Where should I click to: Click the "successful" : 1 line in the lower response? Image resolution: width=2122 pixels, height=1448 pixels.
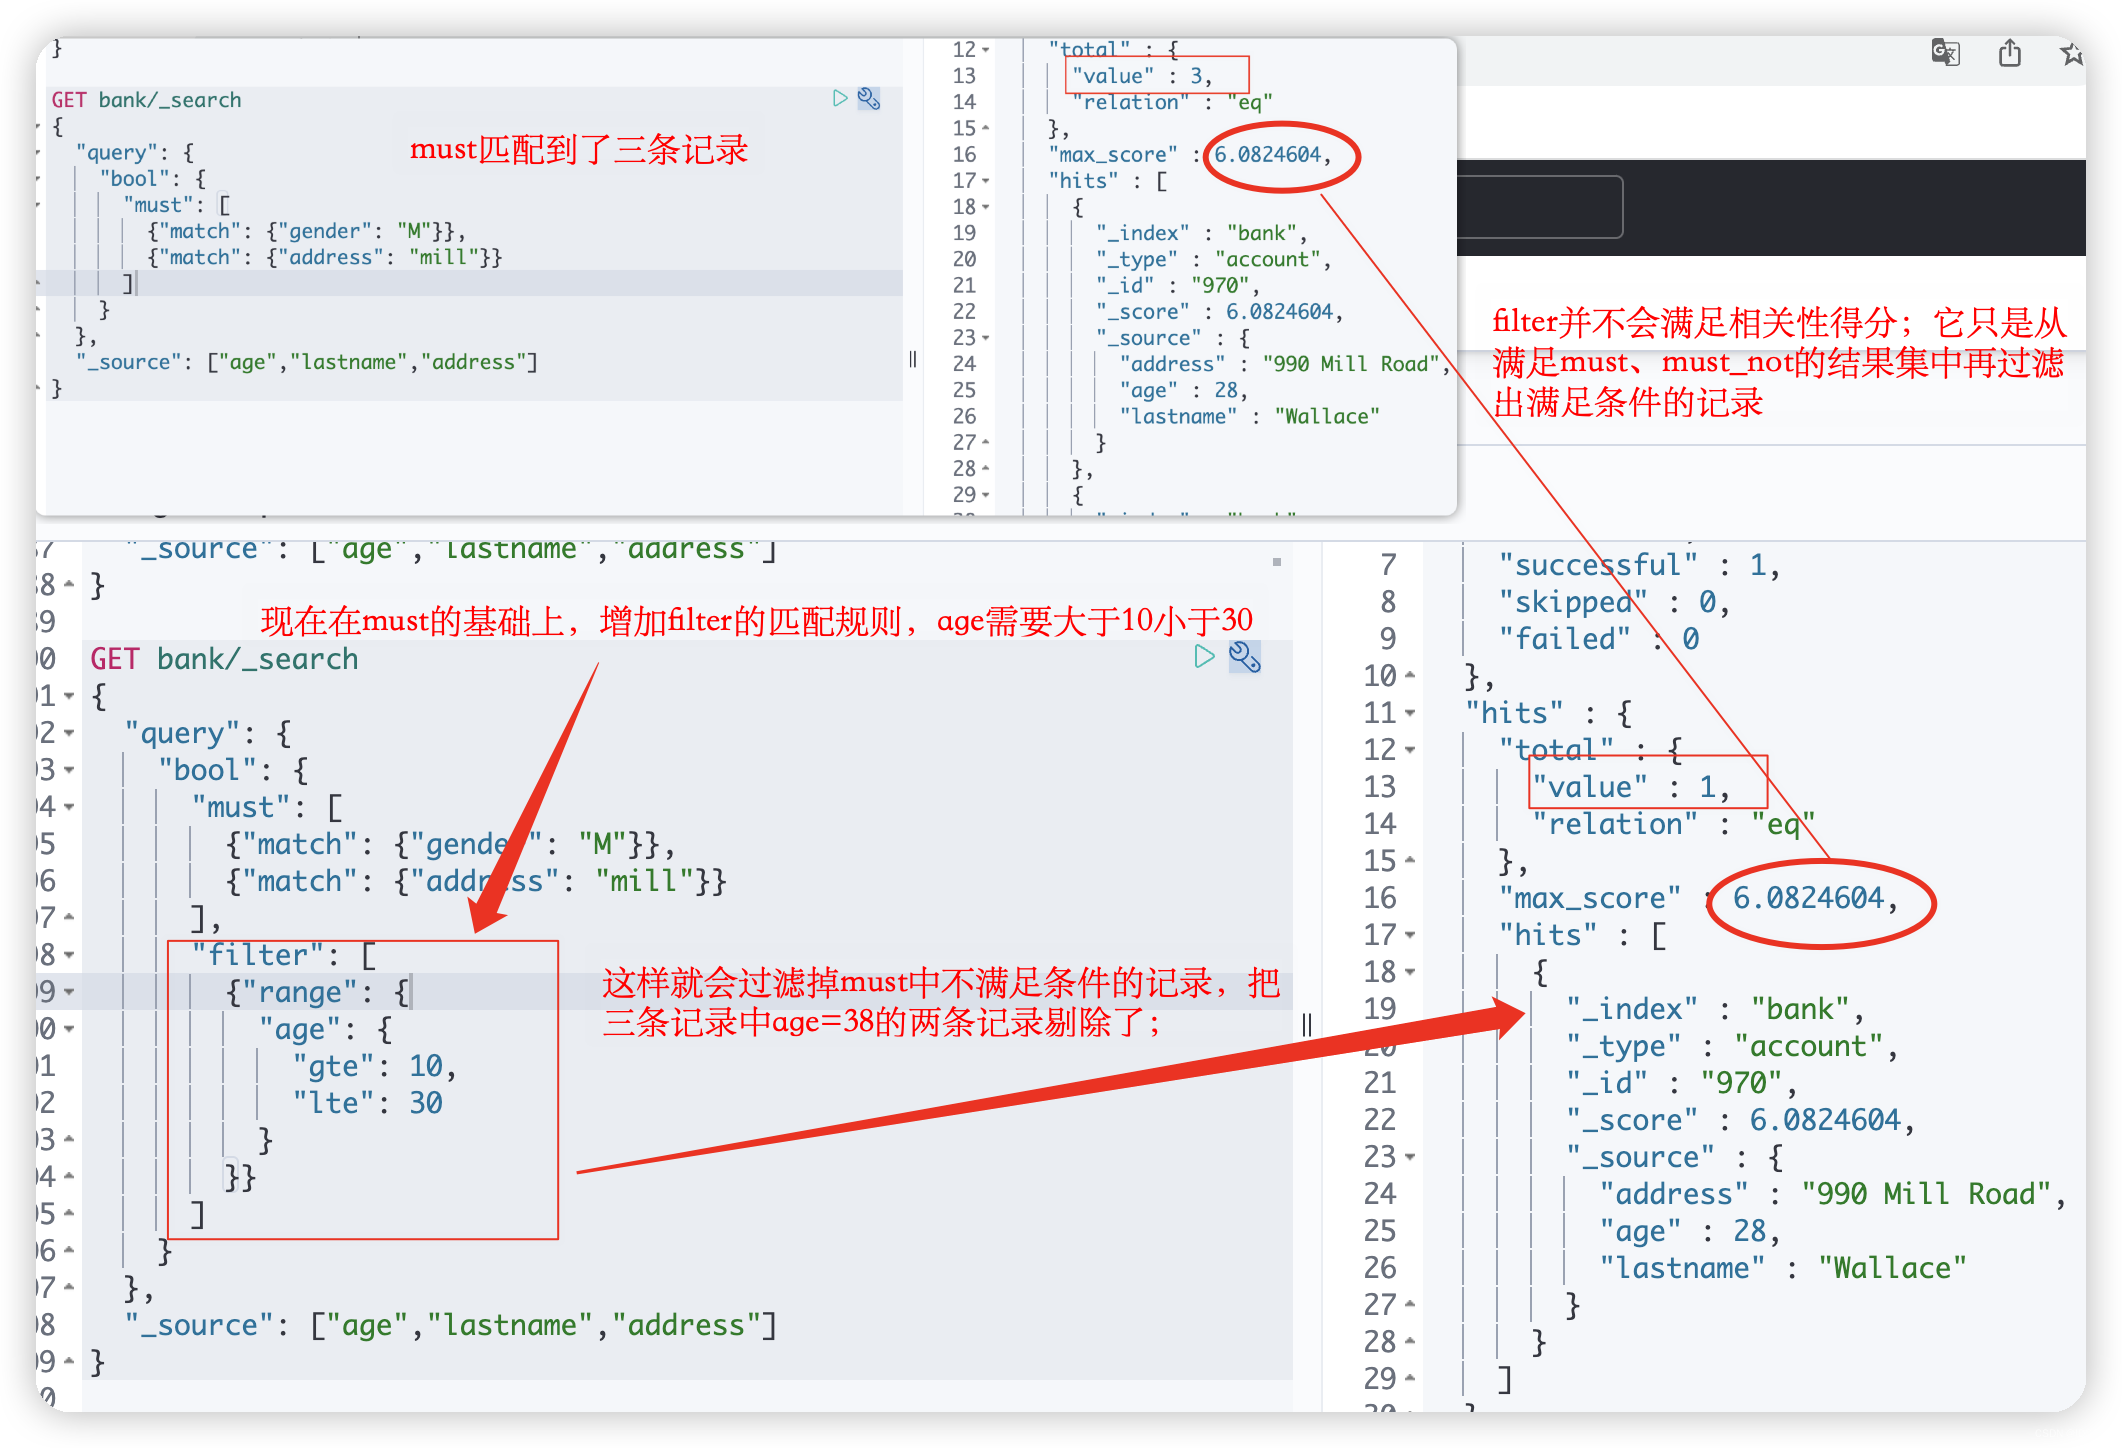[x=1639, y=565]
